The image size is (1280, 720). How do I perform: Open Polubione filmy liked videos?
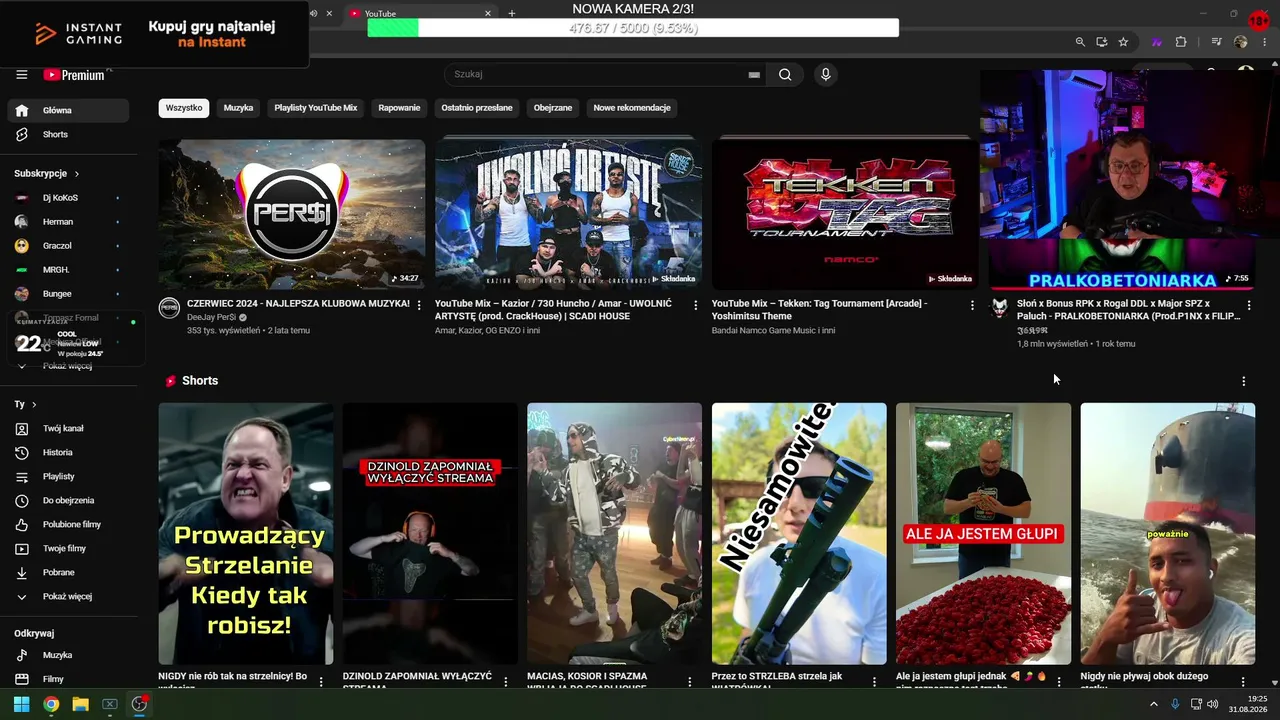point(68,524)
